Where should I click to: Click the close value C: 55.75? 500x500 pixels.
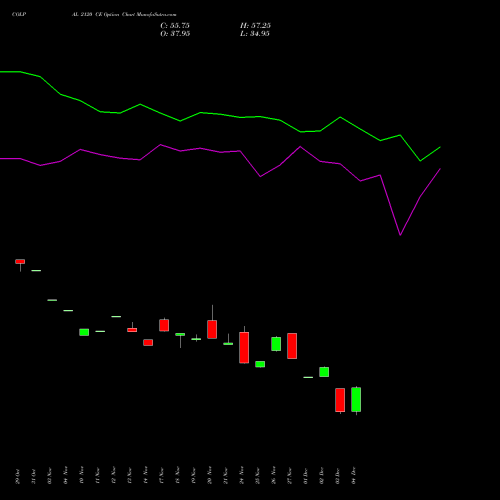[175, 26]
